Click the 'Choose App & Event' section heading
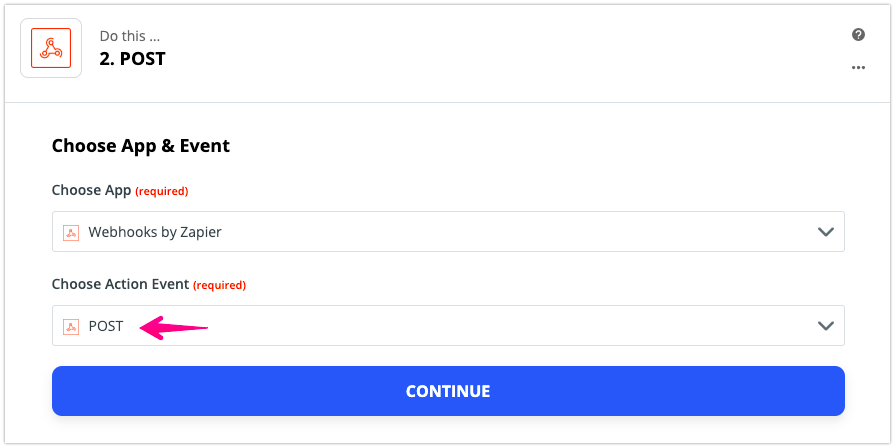This screenshot has height=448, width=895. coord(140,146)
